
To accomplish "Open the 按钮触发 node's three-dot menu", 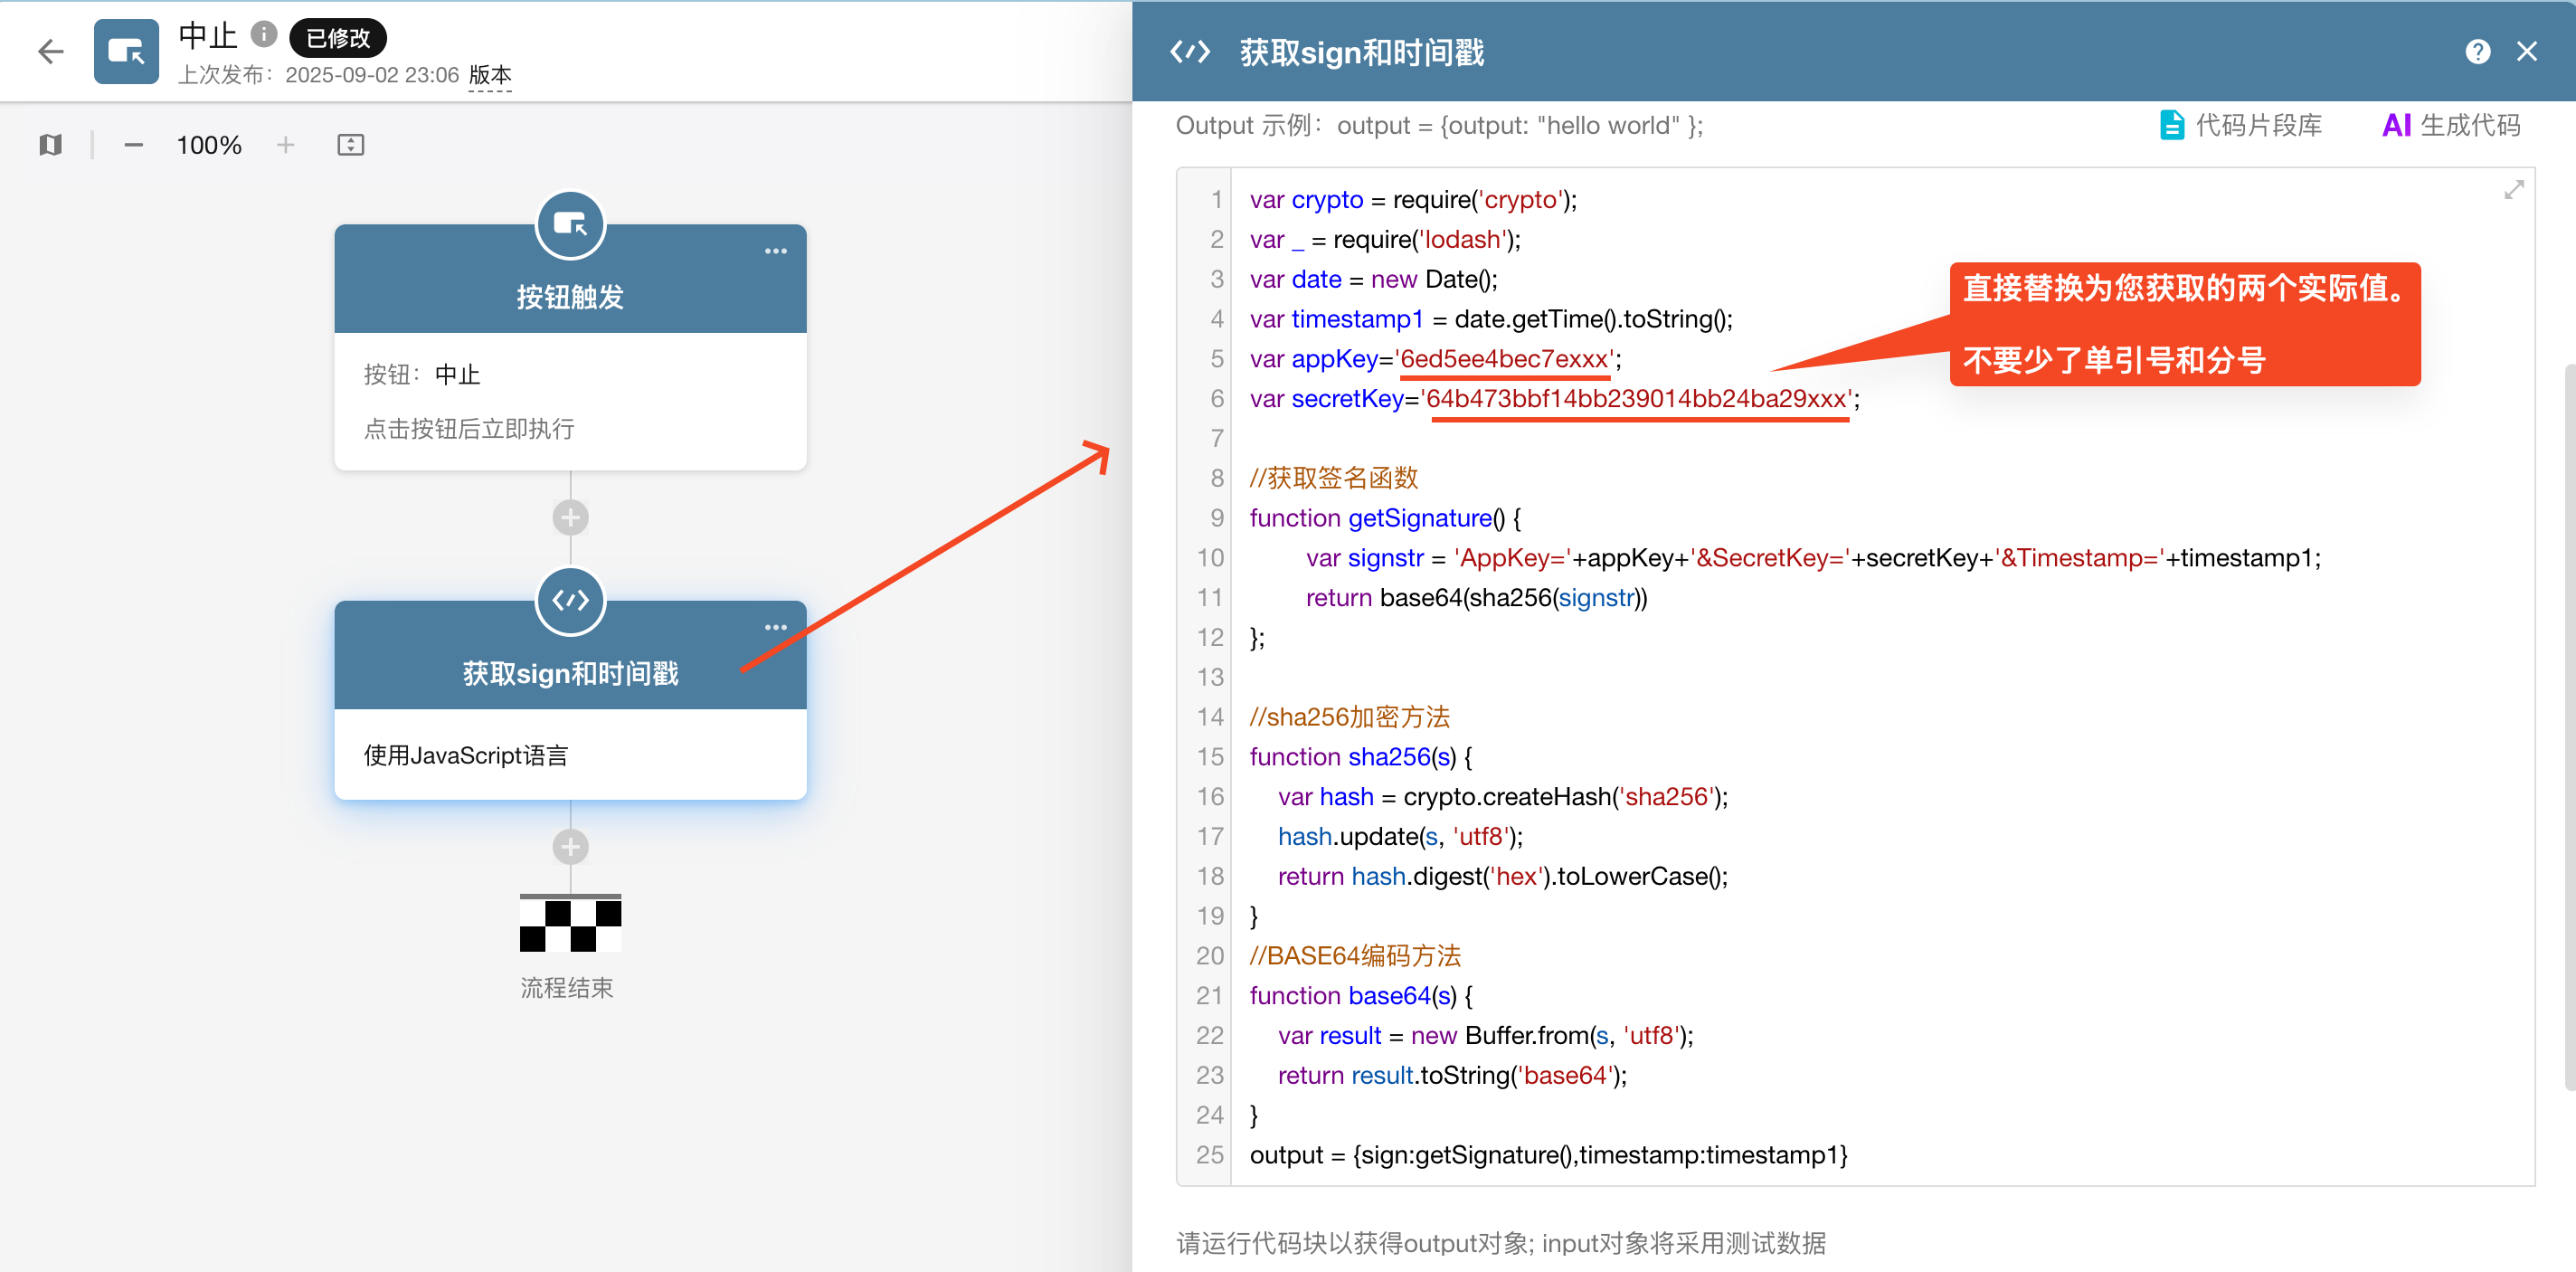I will [775, 251].
